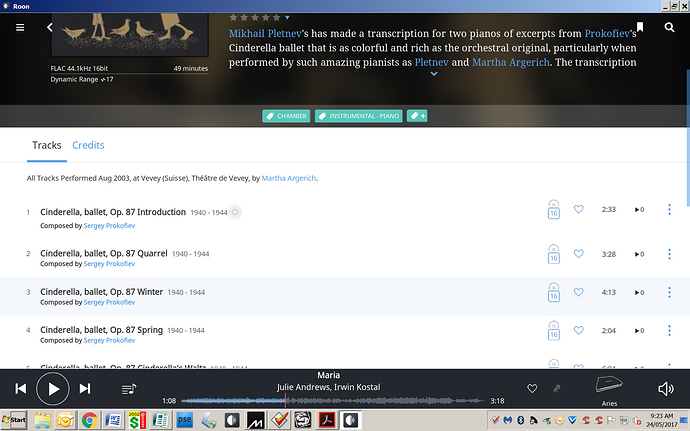This screenshot has width=690, height=431.
Task: Go back with the left arrow
Action: click(50, 28)
